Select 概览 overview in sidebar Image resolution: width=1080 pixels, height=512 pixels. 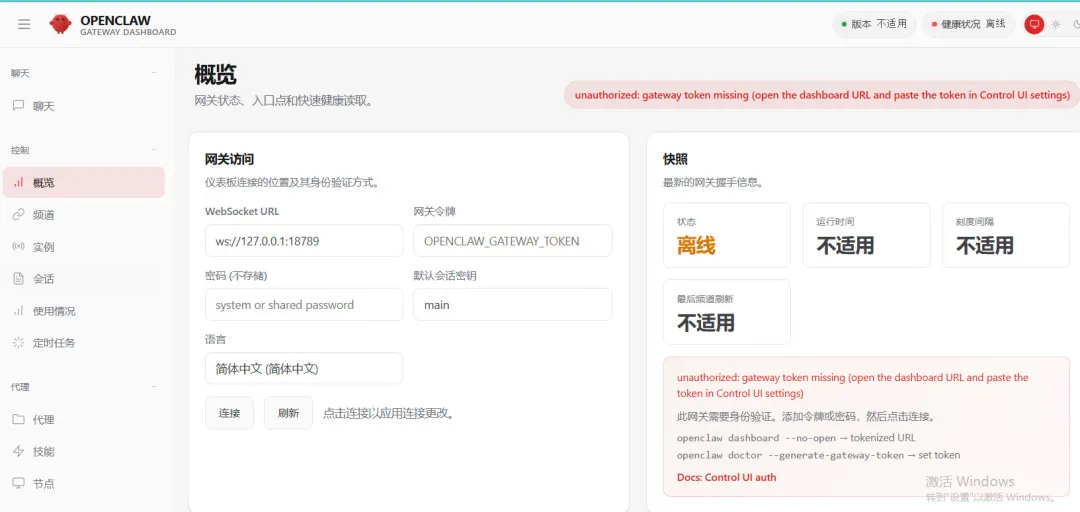click(x=83, y=183)
